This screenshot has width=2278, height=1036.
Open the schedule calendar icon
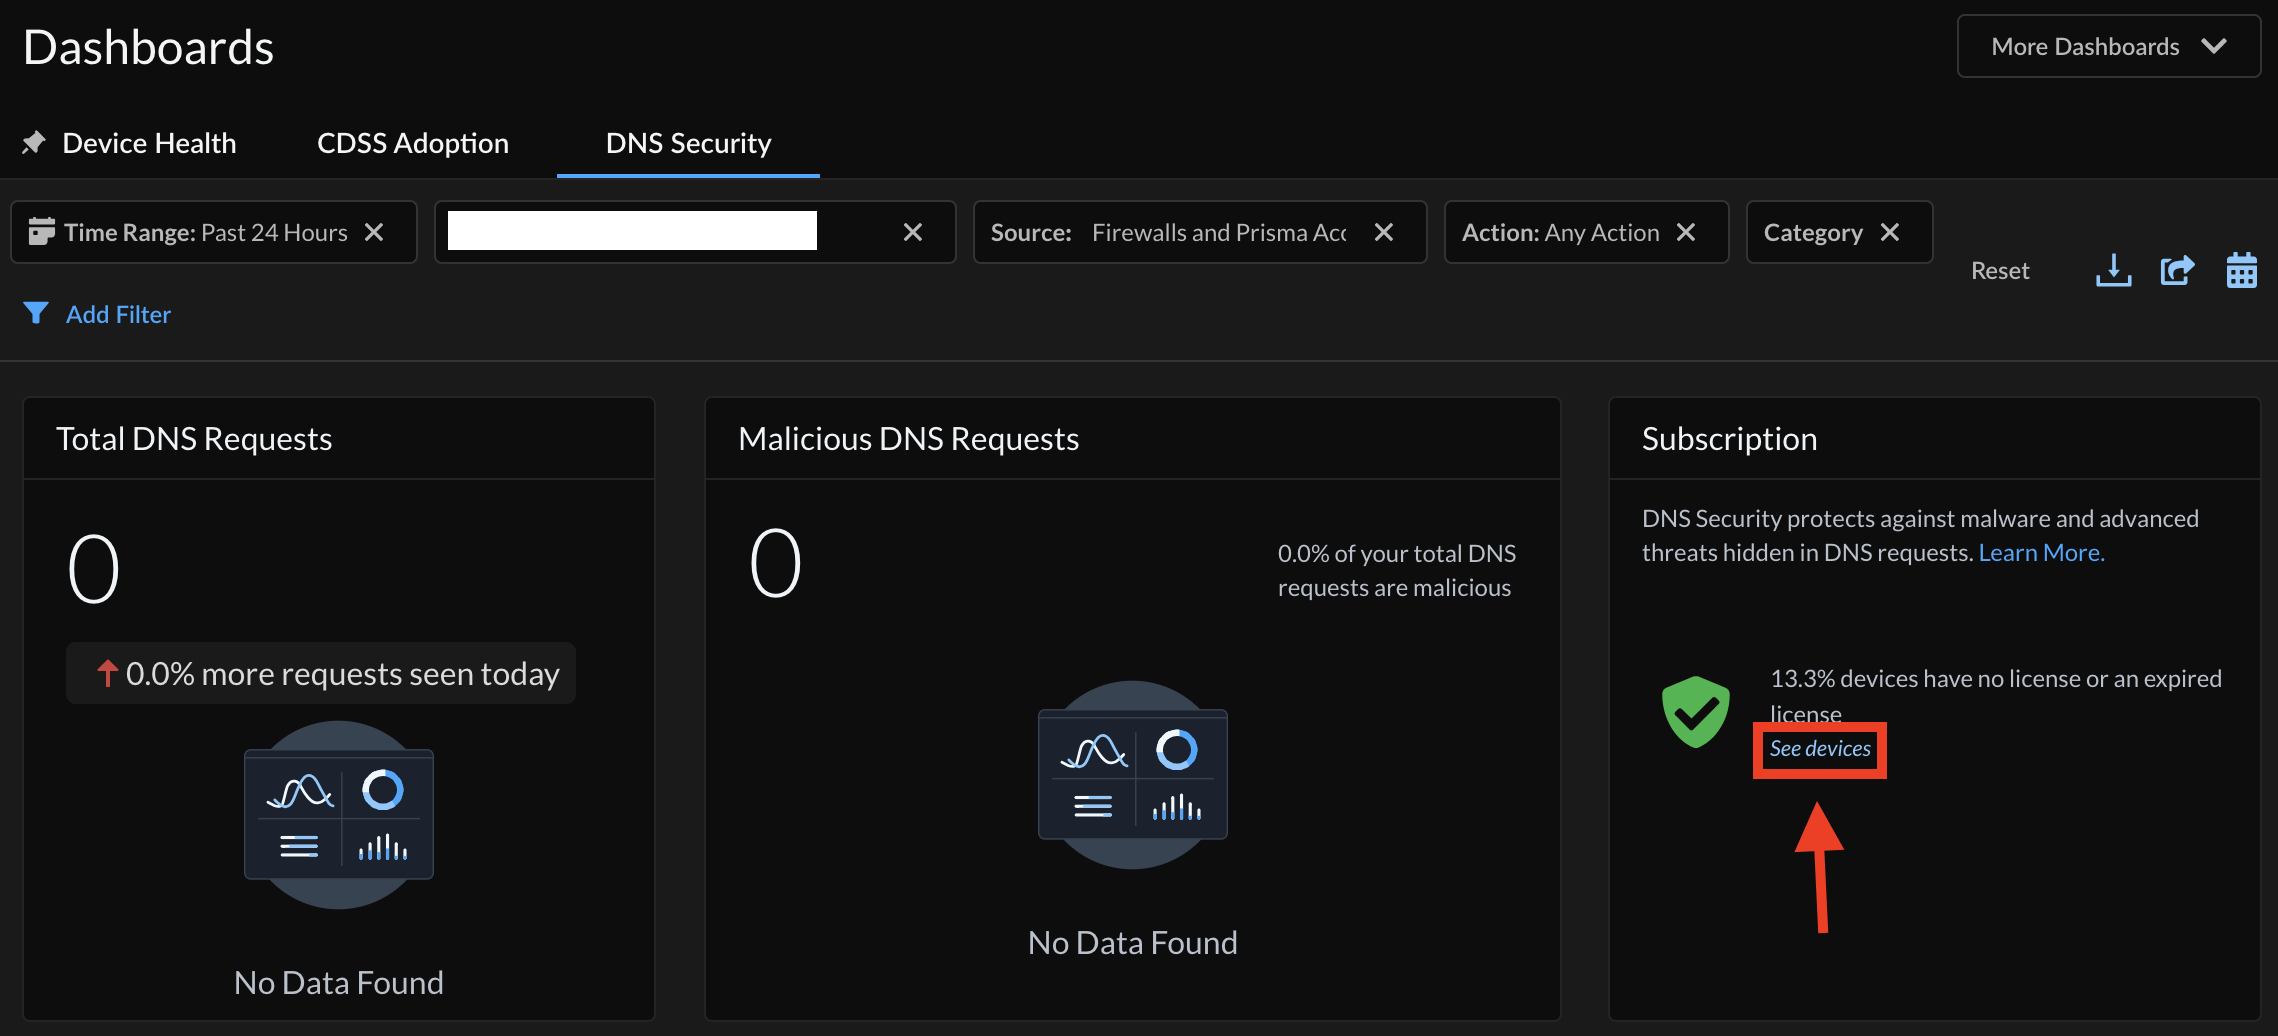pyautogui.click(x=2241, y=269)
